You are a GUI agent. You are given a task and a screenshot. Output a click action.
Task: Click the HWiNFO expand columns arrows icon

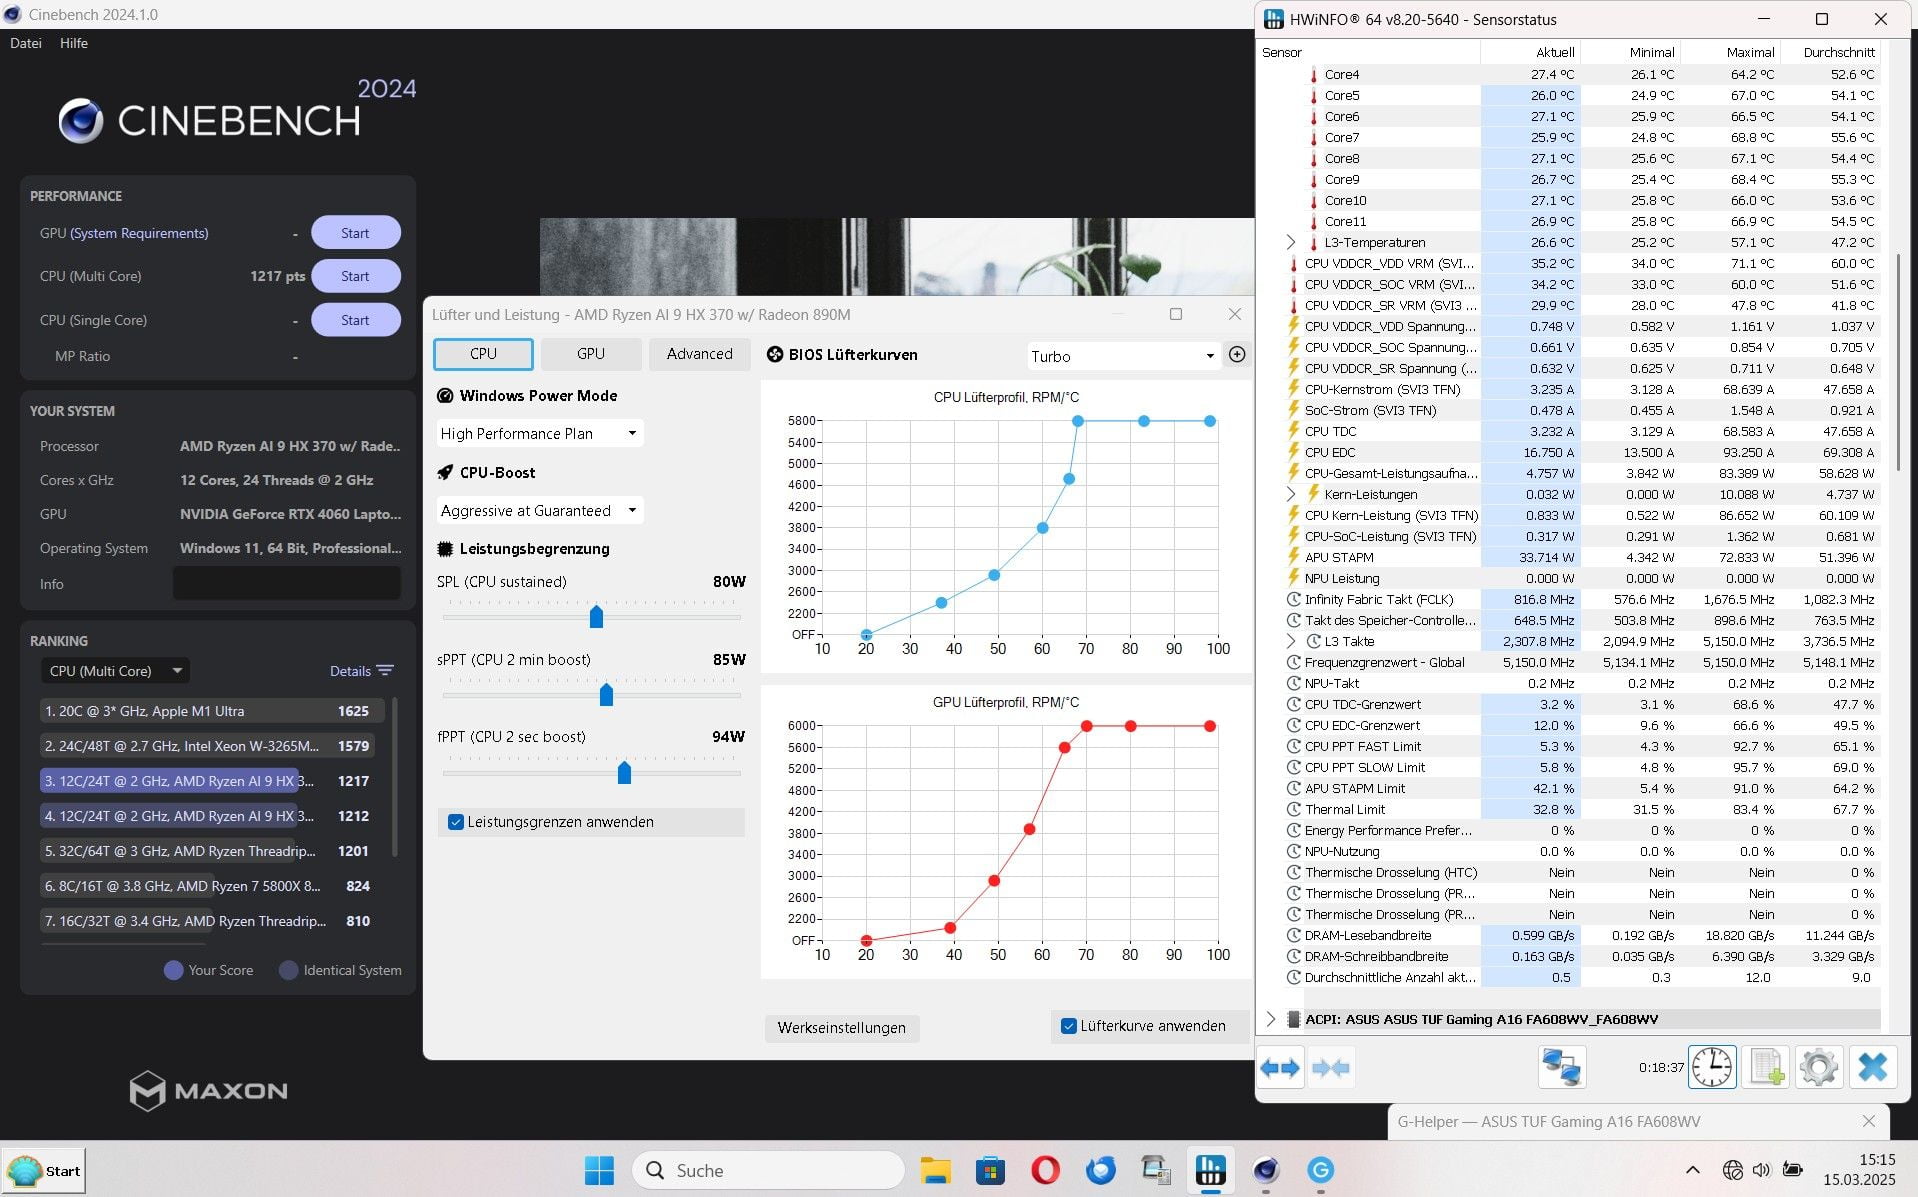tap(1280, 1068)
